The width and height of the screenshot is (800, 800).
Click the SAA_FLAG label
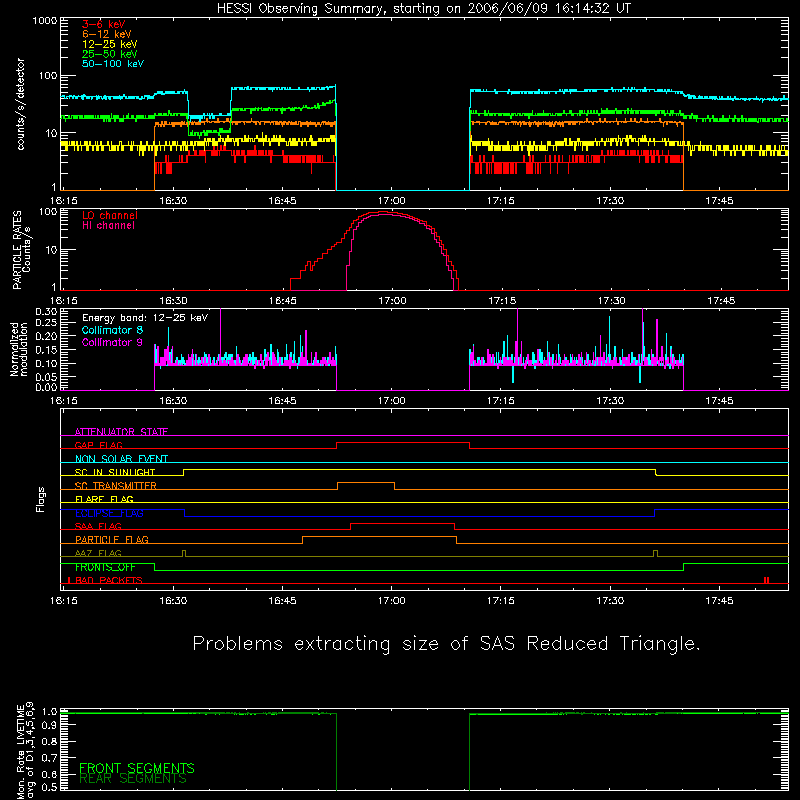click(98, 526)
